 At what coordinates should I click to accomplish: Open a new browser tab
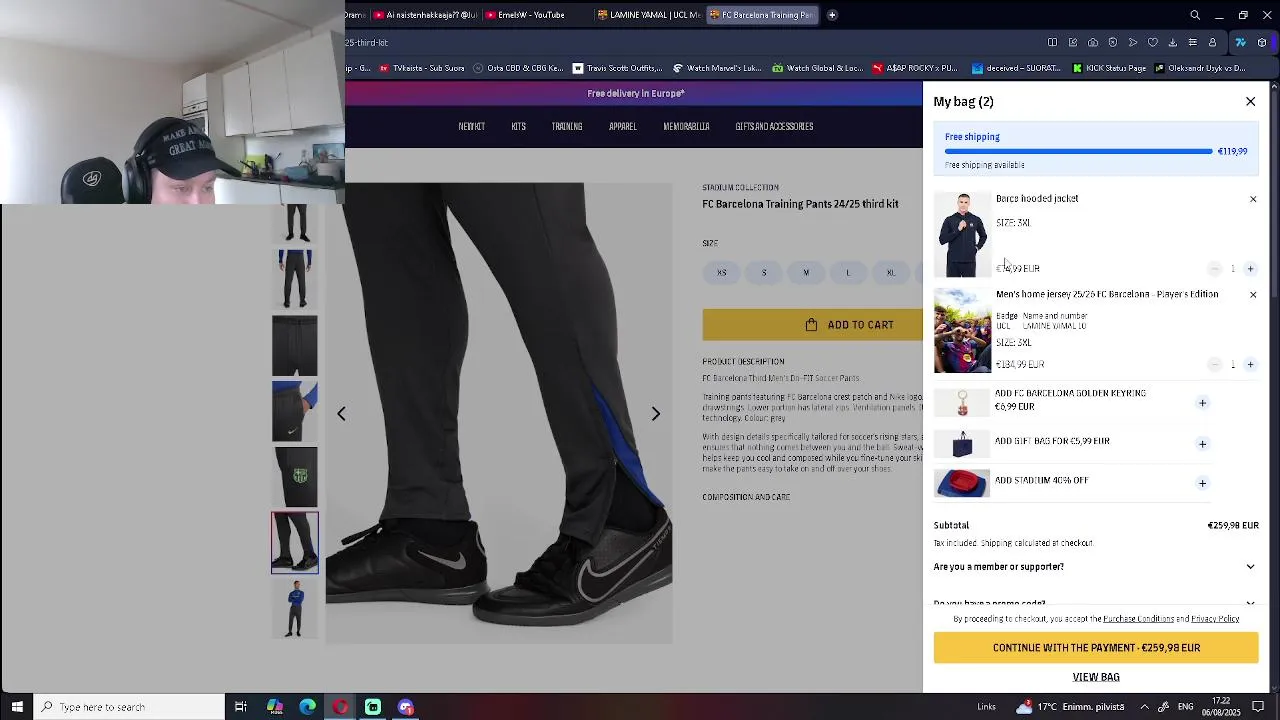[x=832, y=15]
